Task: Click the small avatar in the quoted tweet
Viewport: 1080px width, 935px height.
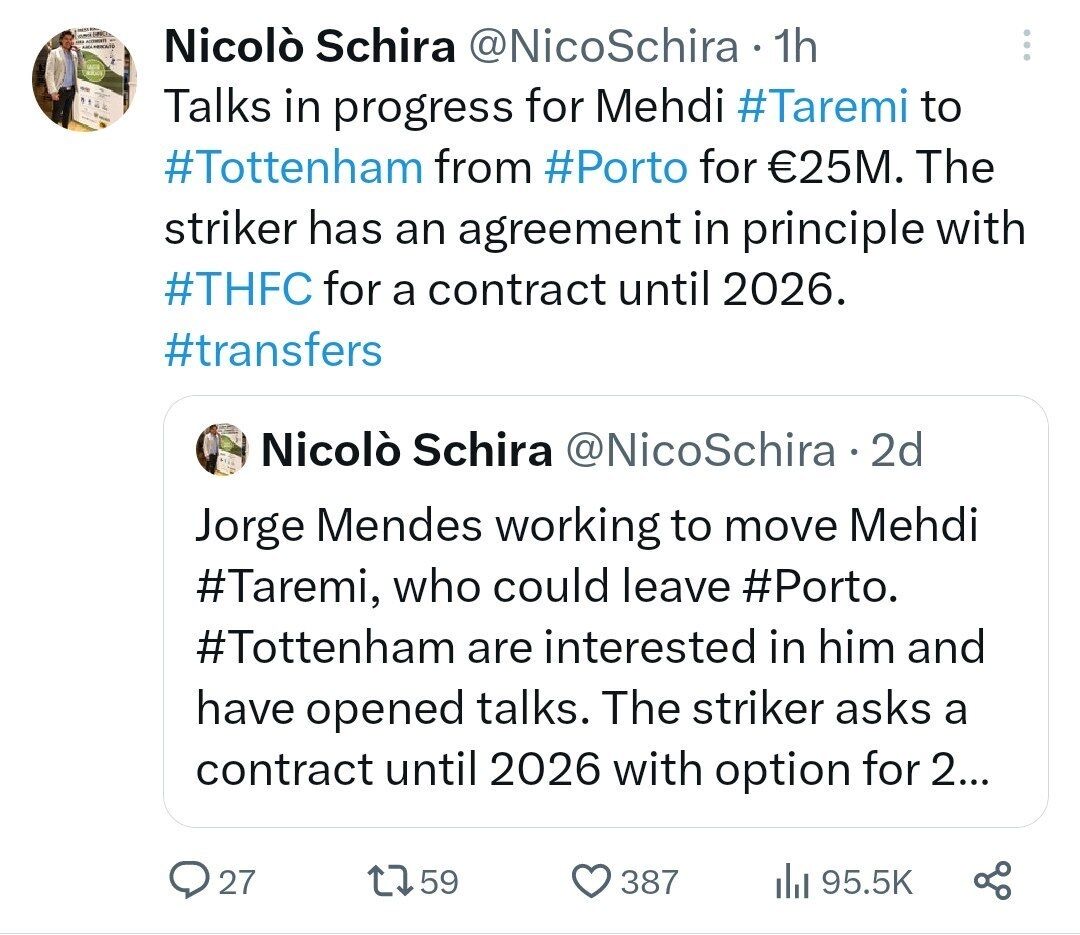Action: point(222,449)
